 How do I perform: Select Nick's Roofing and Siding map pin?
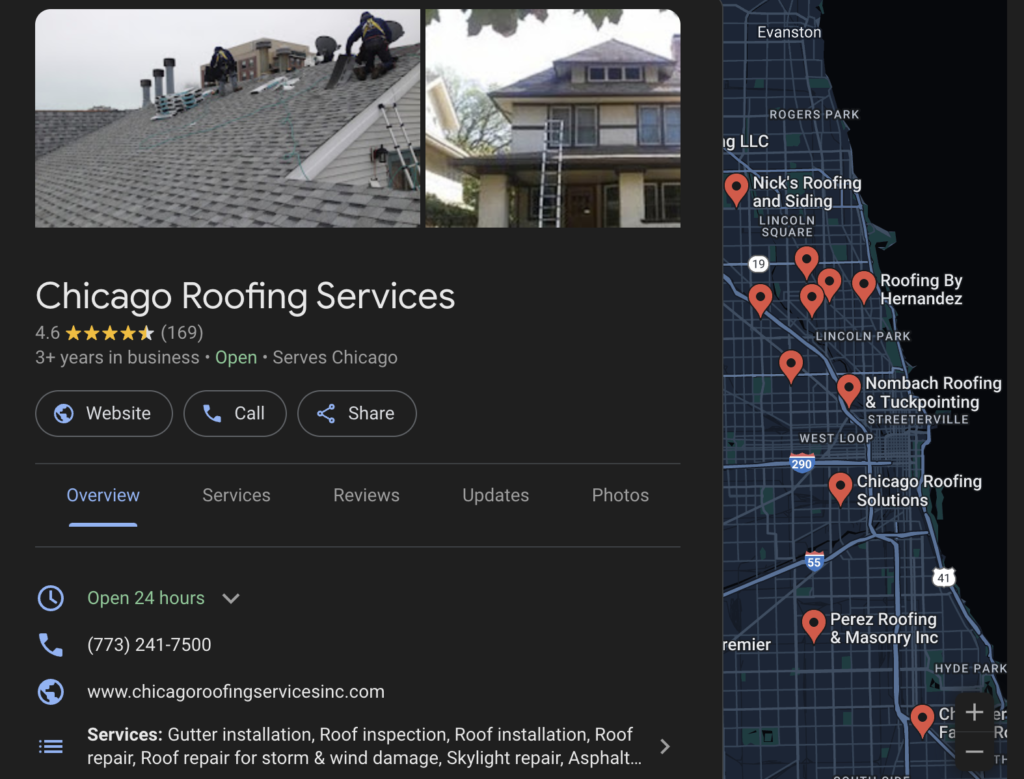(736, 189)
